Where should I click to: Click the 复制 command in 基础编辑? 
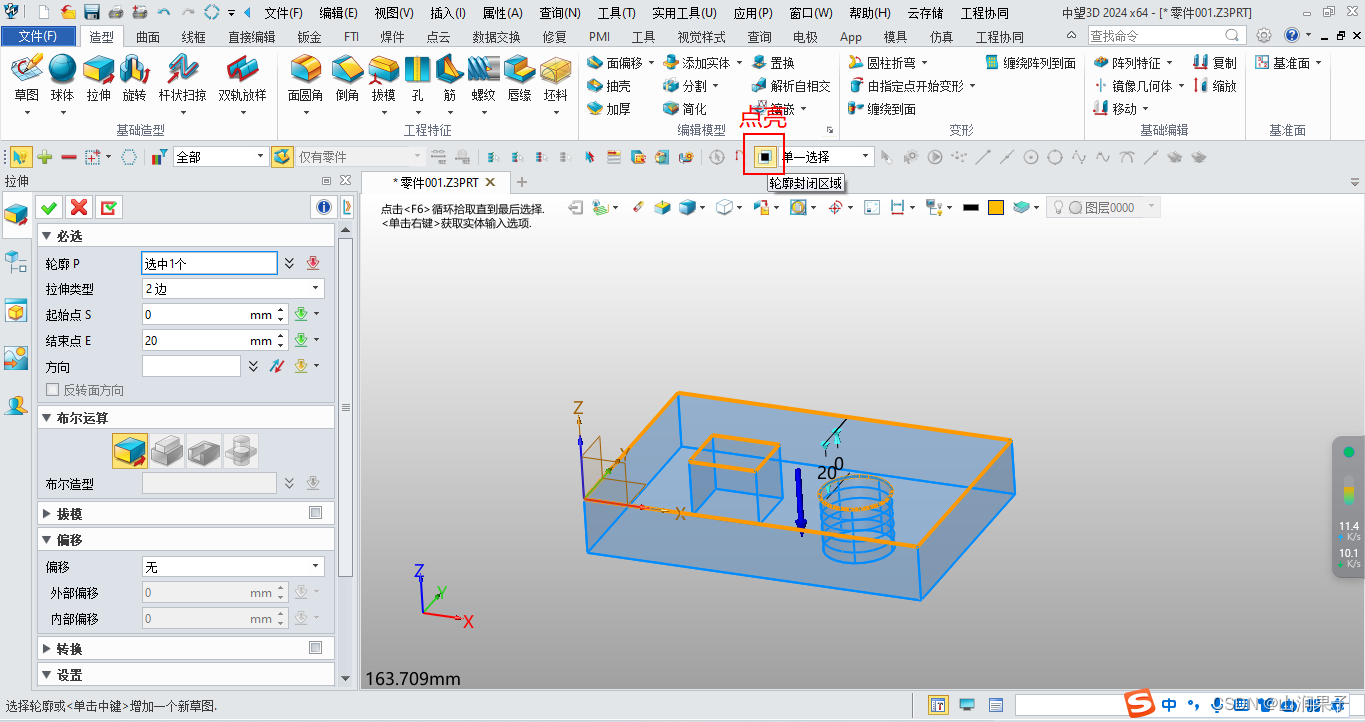point(1215,61)
